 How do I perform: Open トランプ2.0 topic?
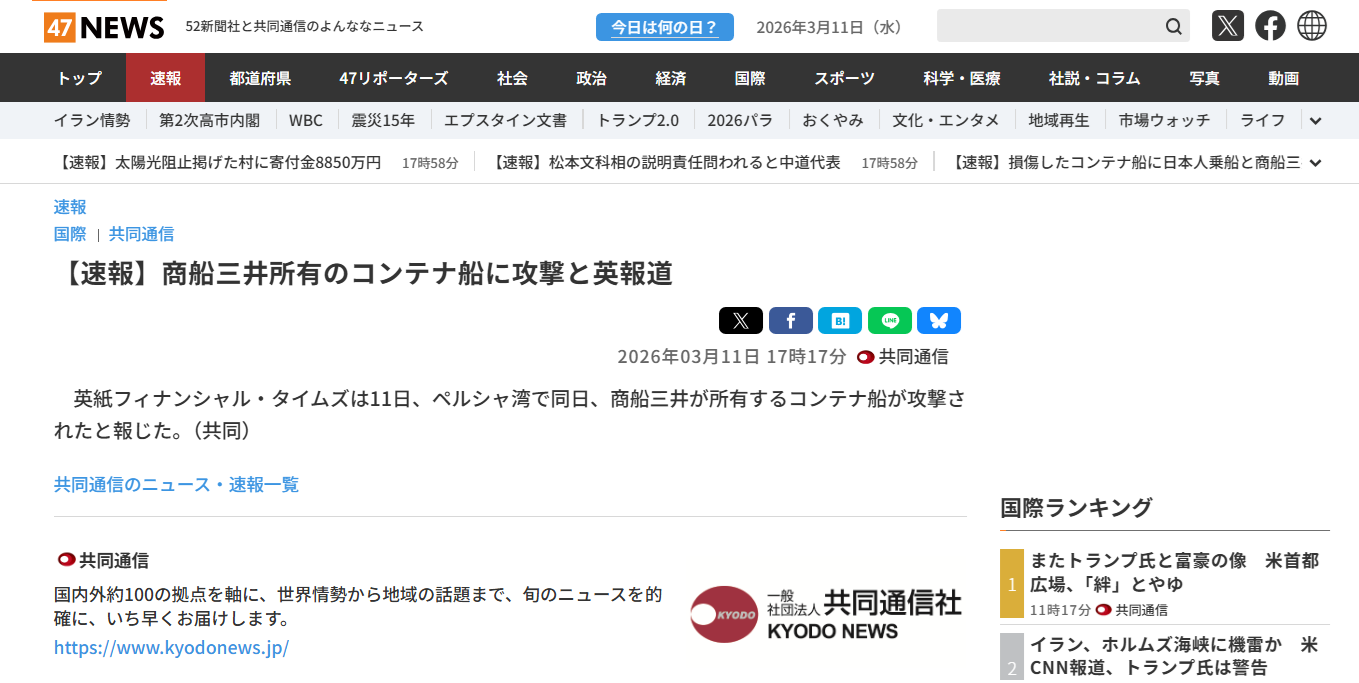pyautogui.click(x=638, y=120)
